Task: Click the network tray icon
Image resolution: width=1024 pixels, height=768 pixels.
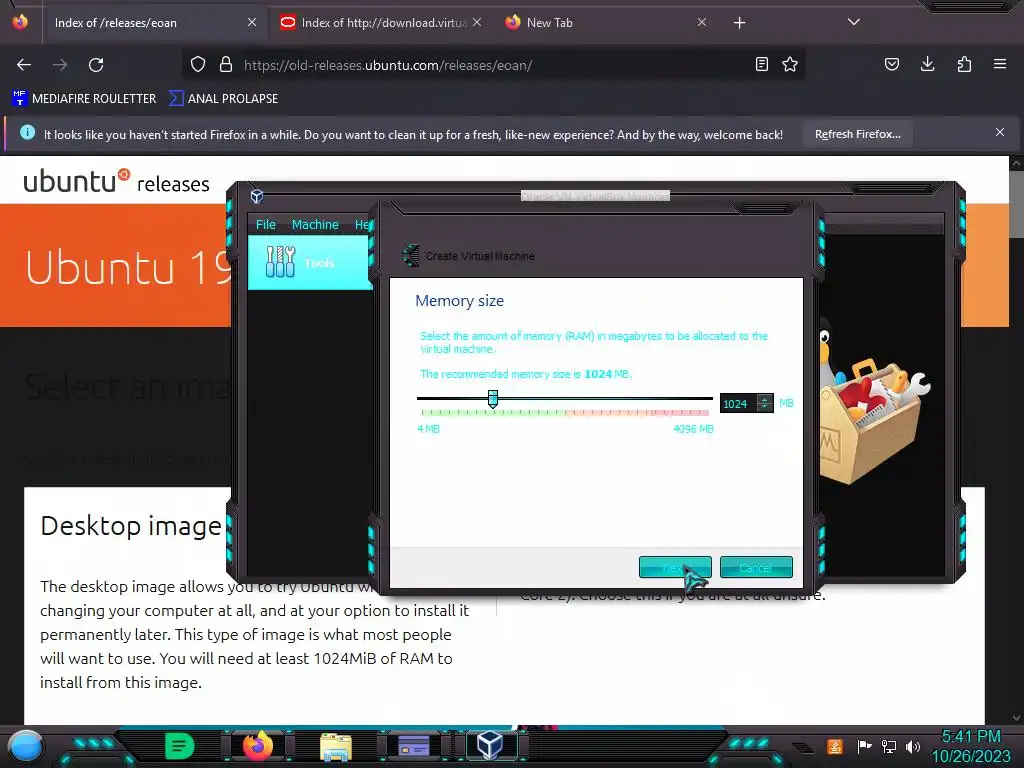Action: pos(889,746)
